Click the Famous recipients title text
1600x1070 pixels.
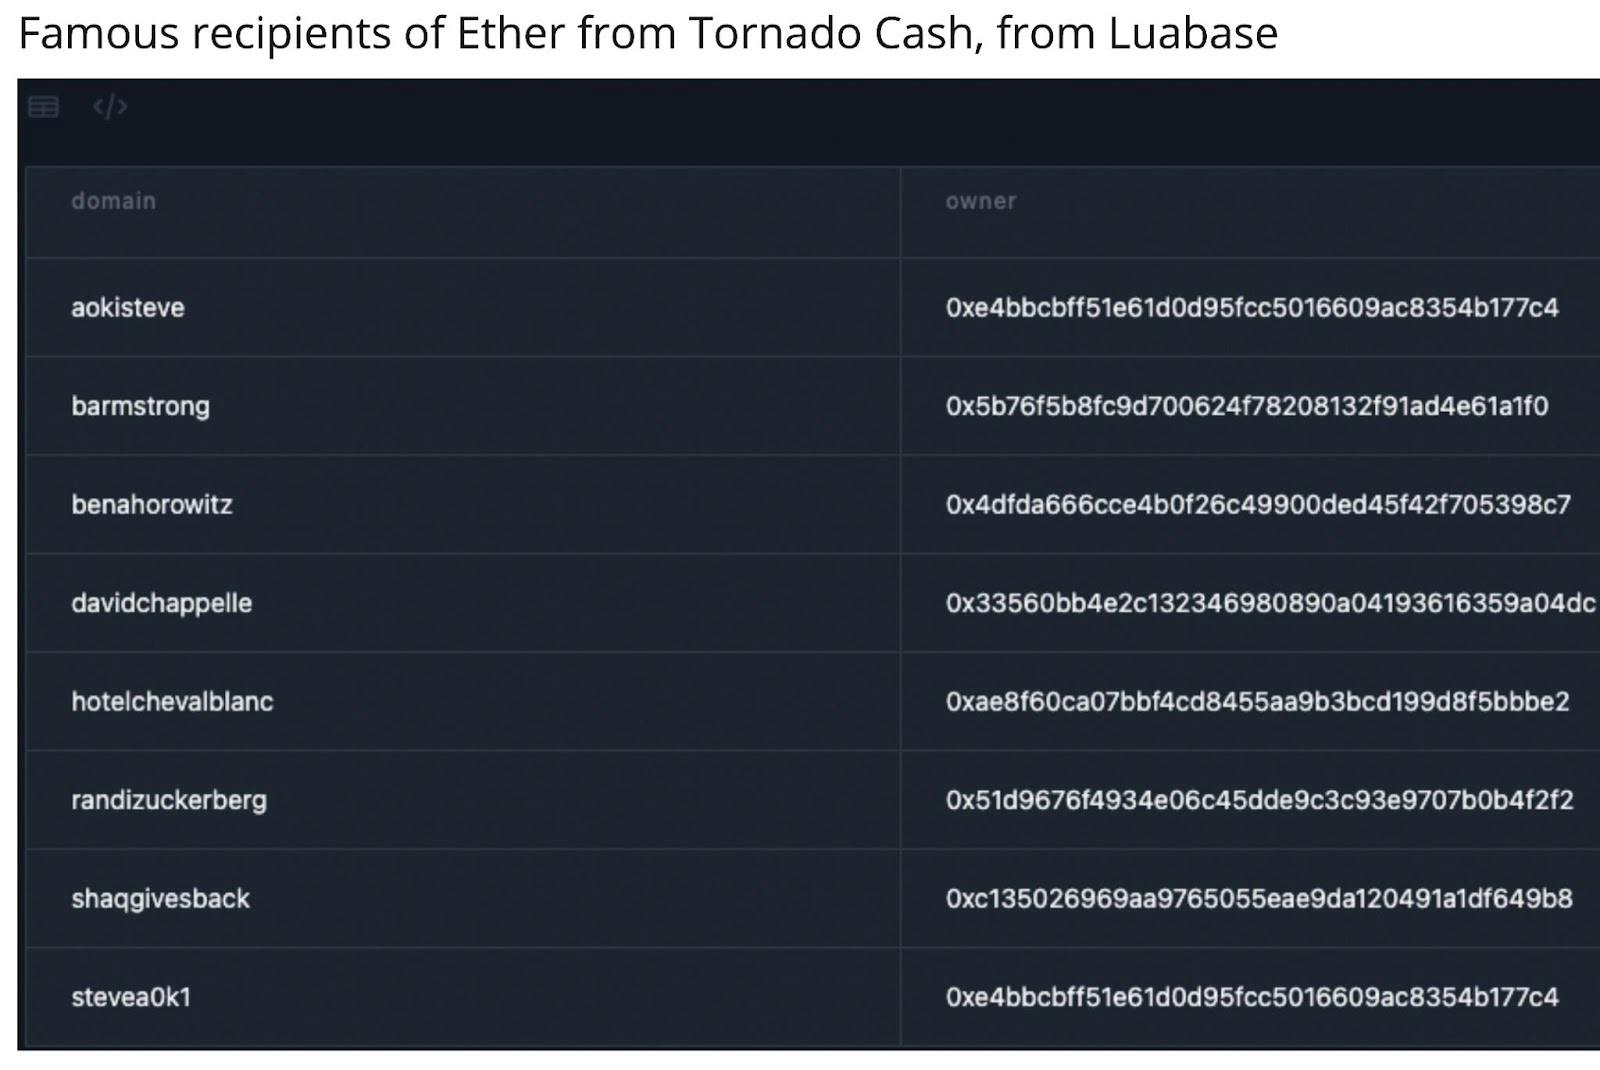click(x=648, y=33)
